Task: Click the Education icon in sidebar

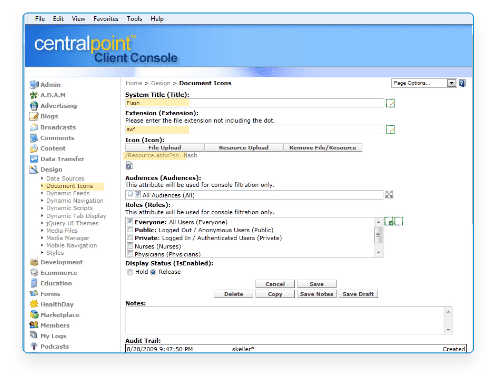Action: pyautogui.click(x=34, y=283)
